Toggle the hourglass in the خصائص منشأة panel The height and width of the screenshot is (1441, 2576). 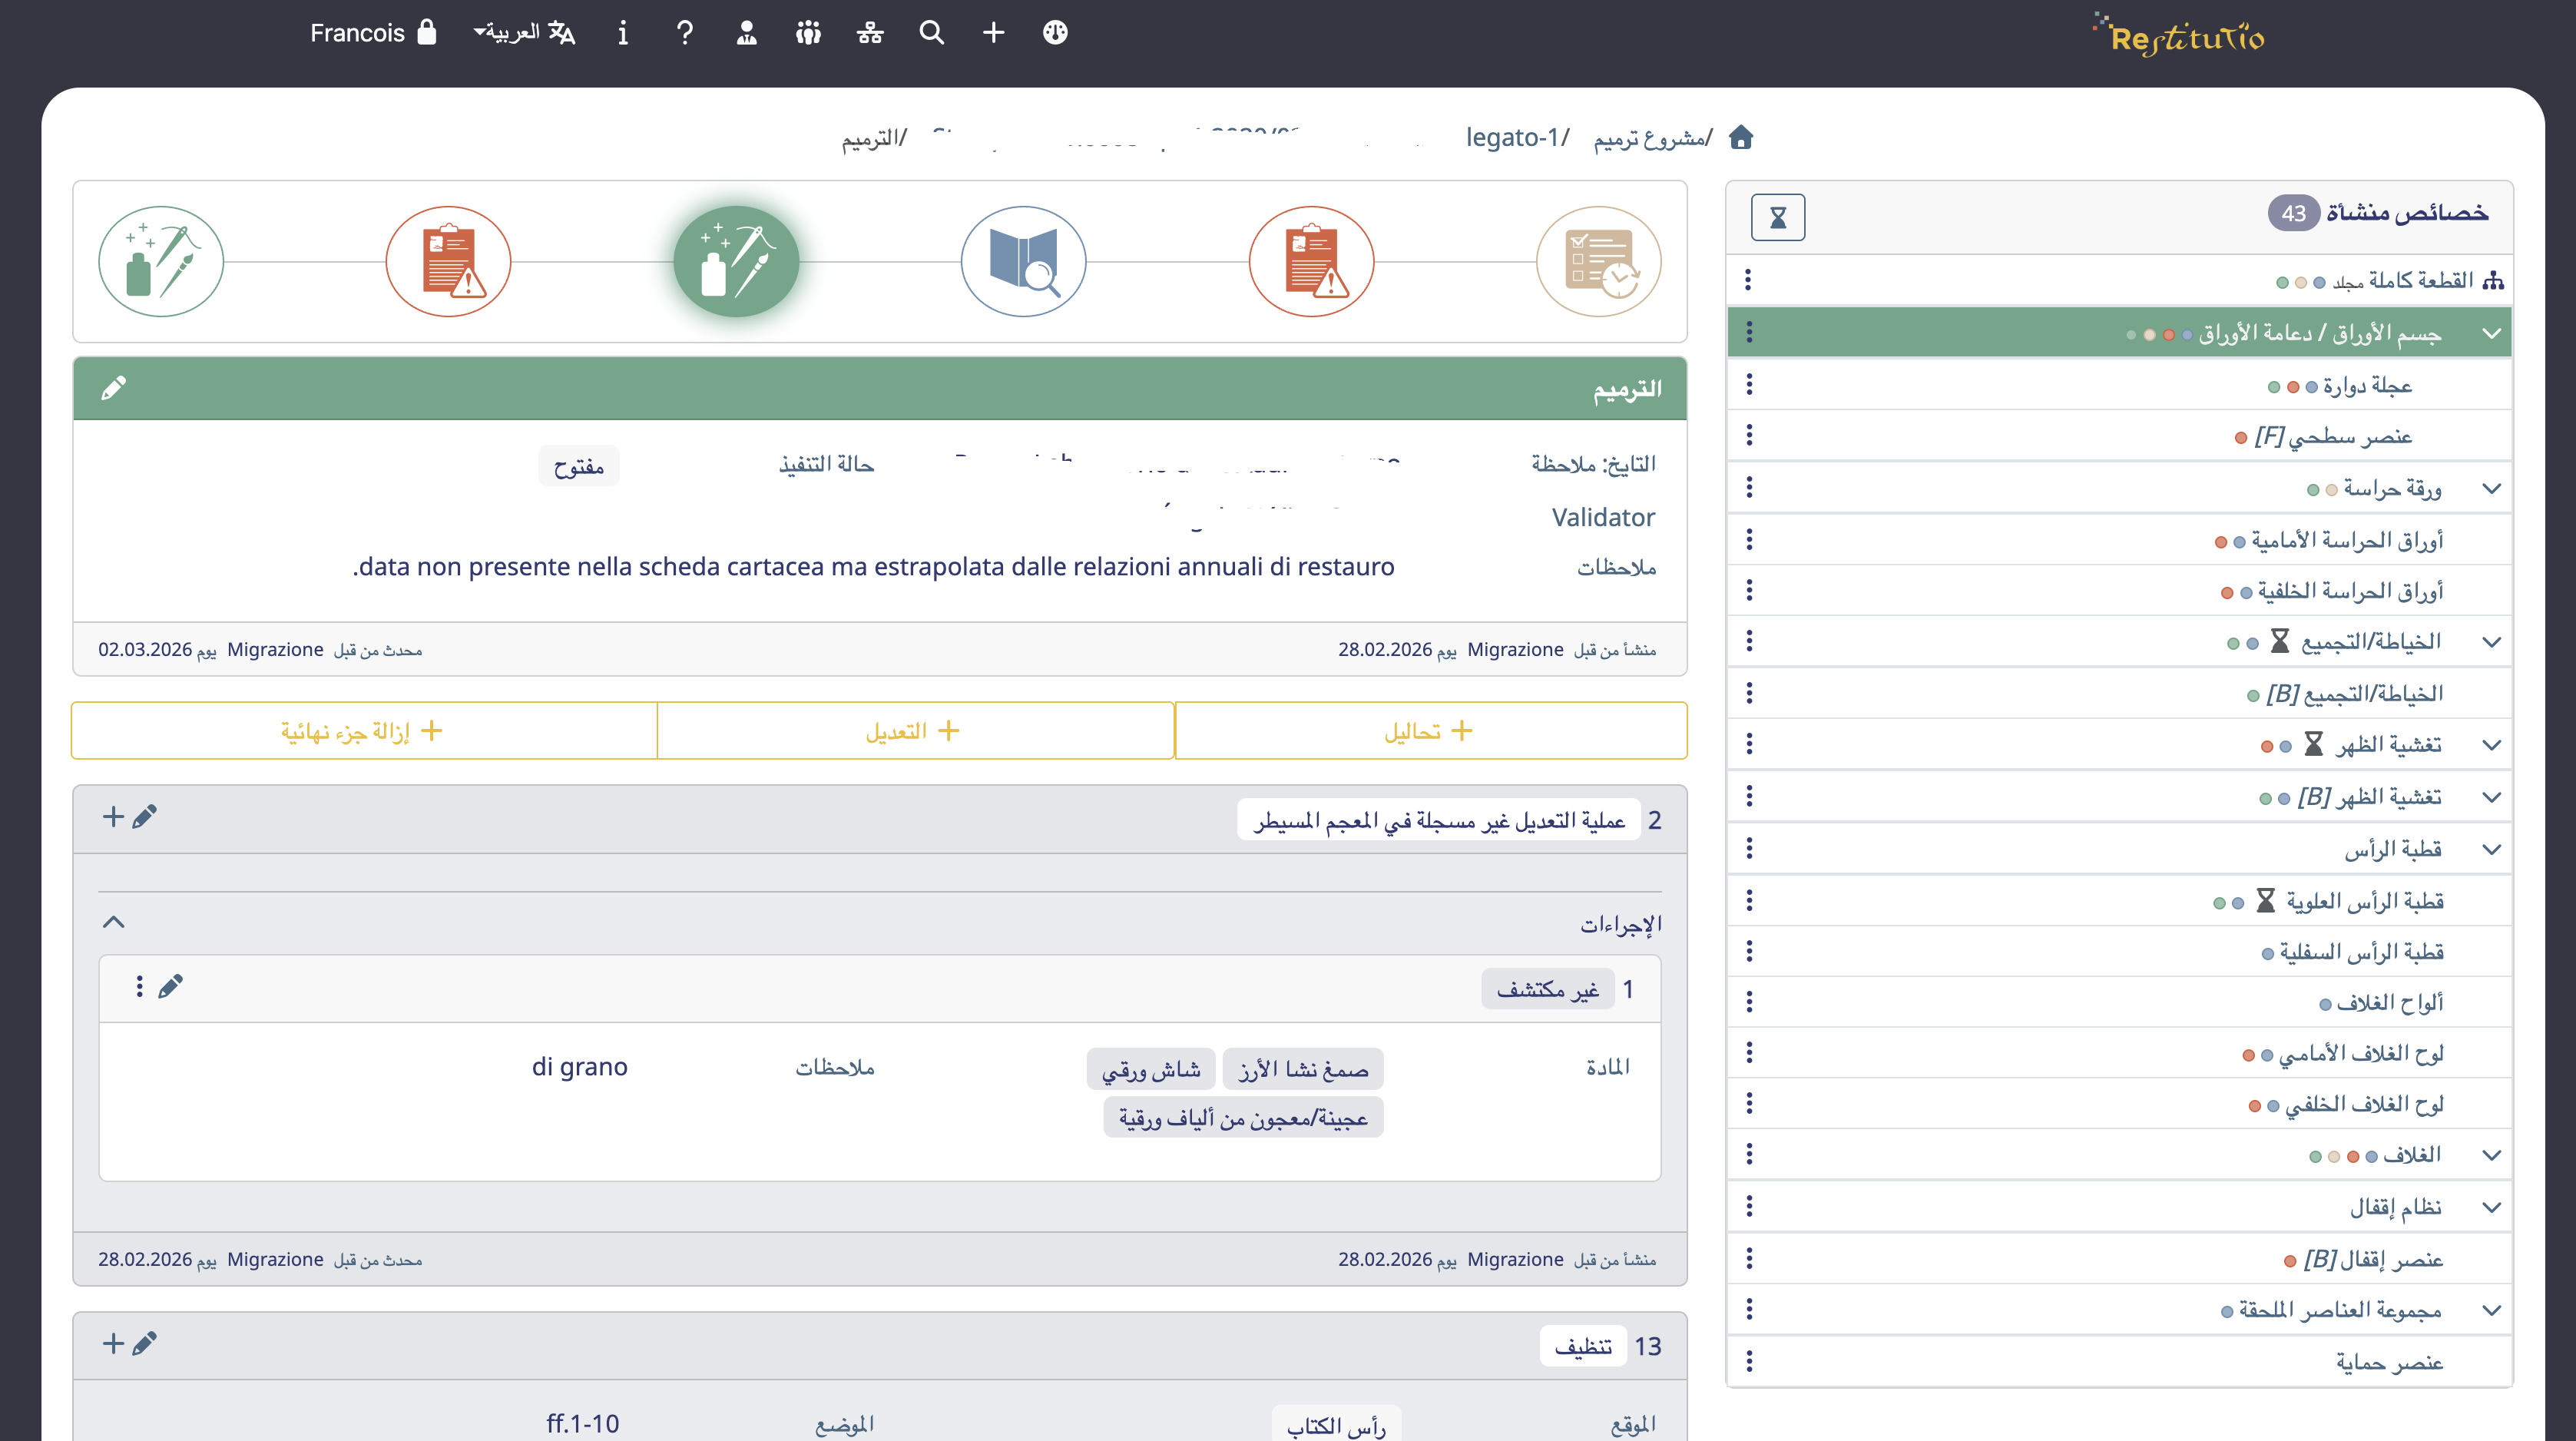coord(1778,216)
